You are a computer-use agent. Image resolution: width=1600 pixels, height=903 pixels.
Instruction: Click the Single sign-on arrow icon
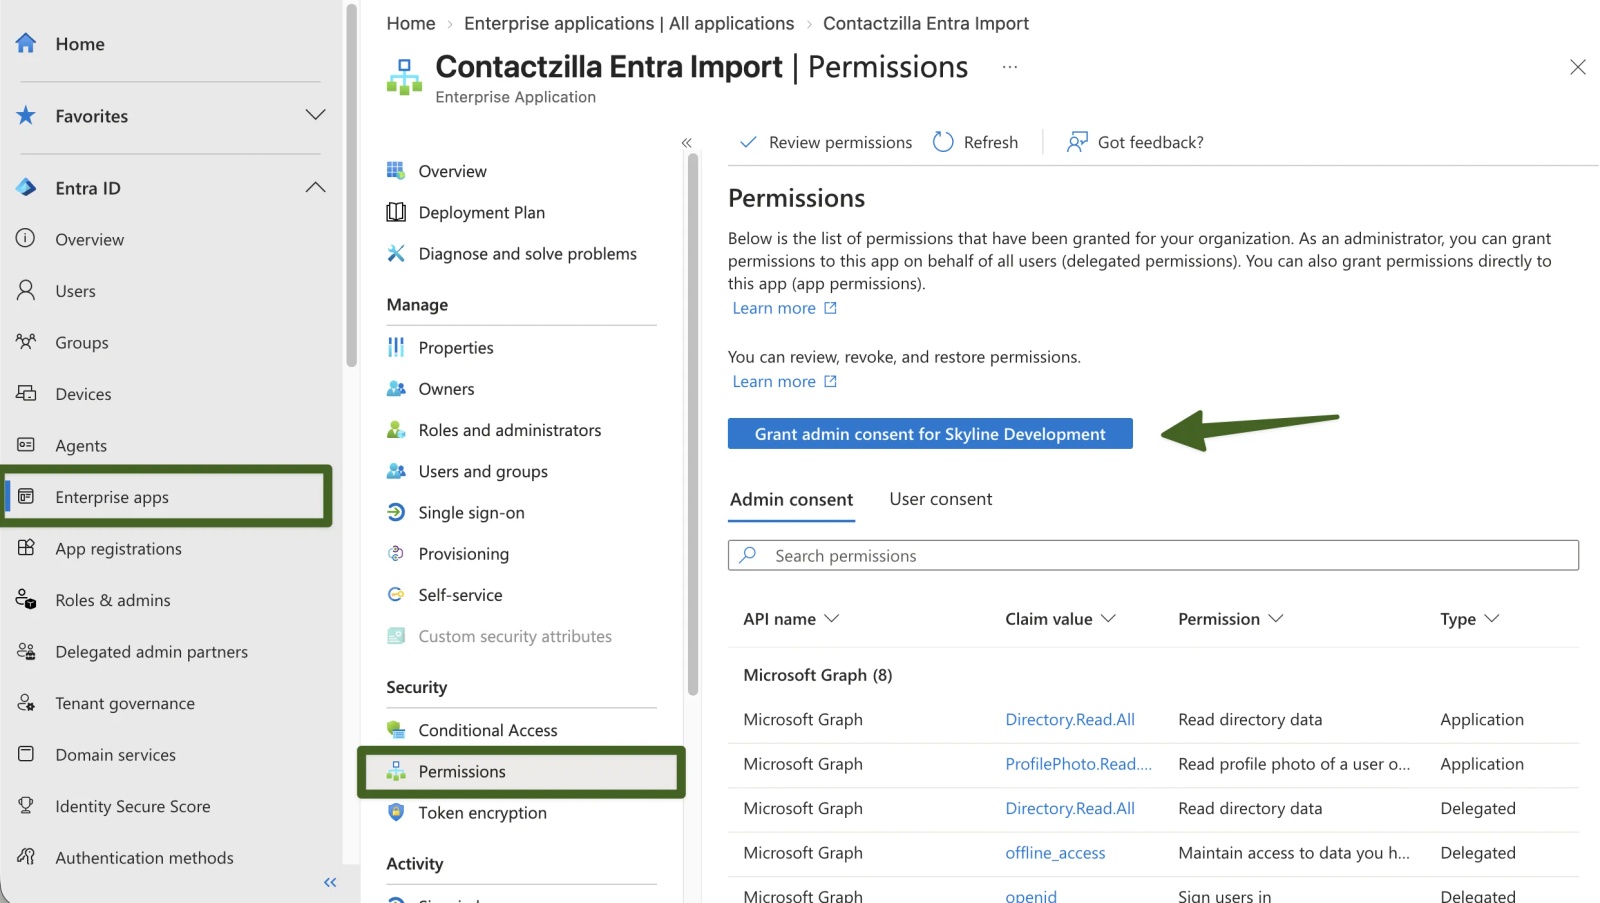click(x=396, y=512)
